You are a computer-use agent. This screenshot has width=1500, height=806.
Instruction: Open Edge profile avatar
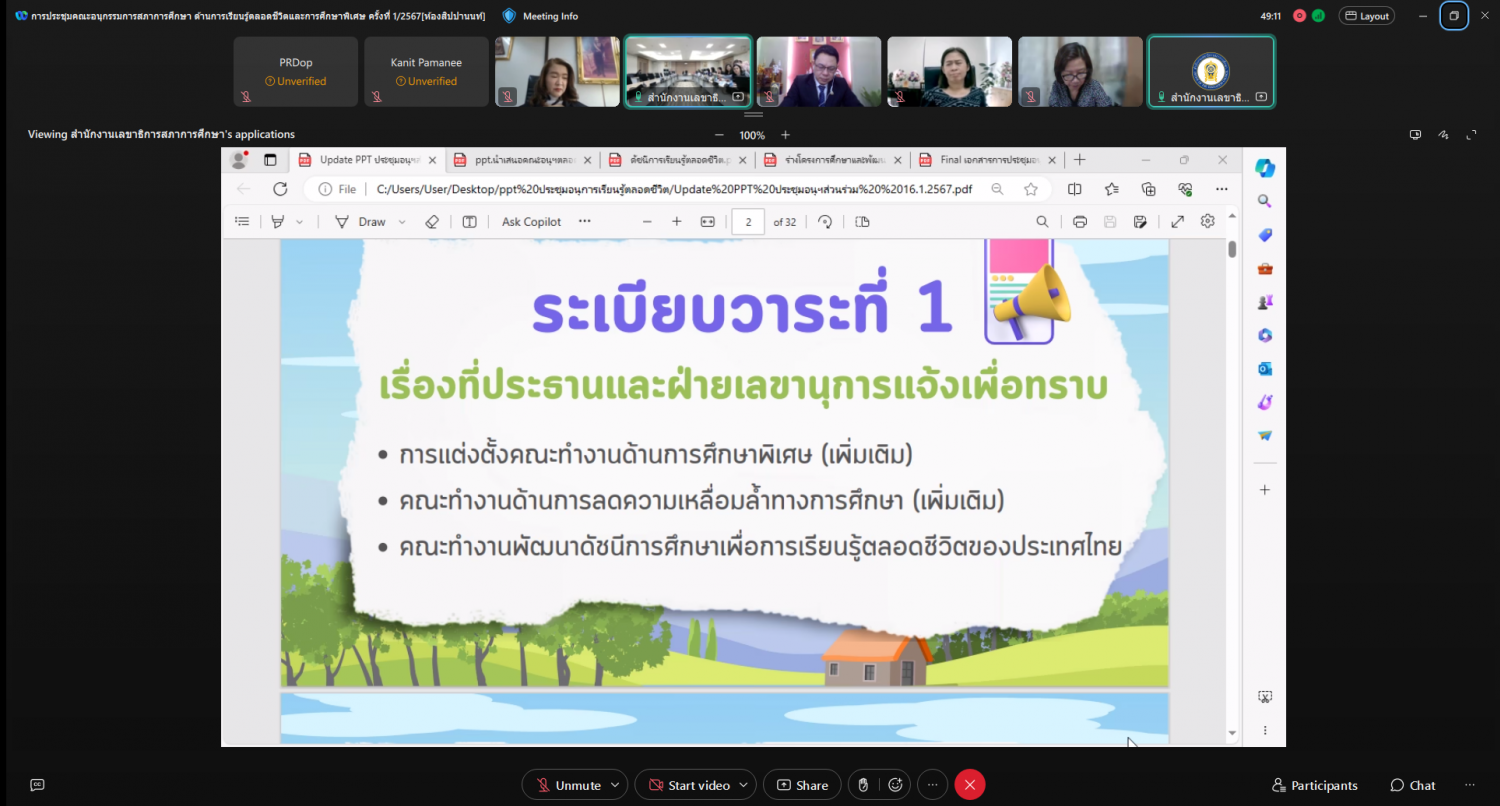click(239, 160)
